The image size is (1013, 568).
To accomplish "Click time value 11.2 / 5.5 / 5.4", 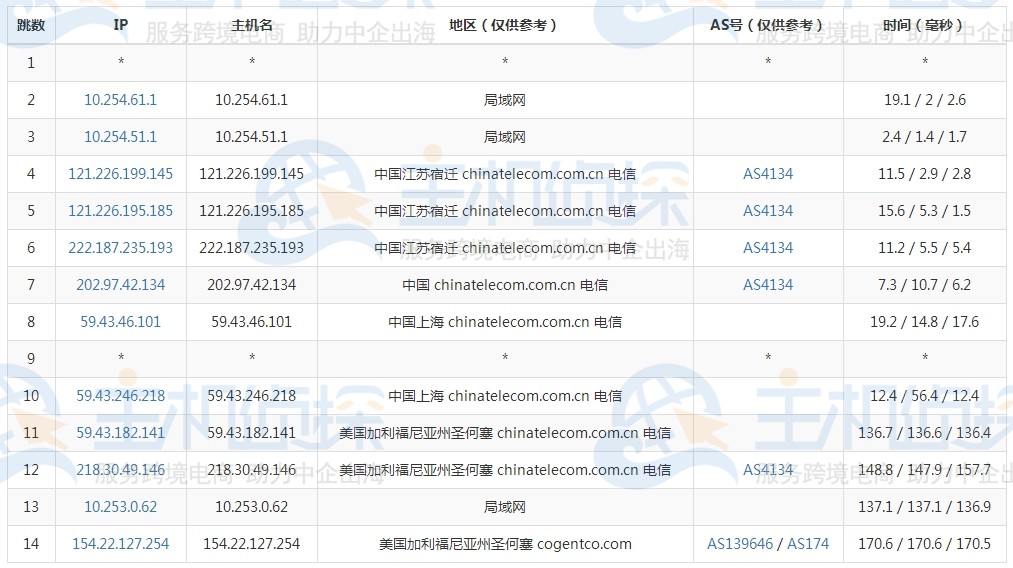I will (x=925, y=247).
